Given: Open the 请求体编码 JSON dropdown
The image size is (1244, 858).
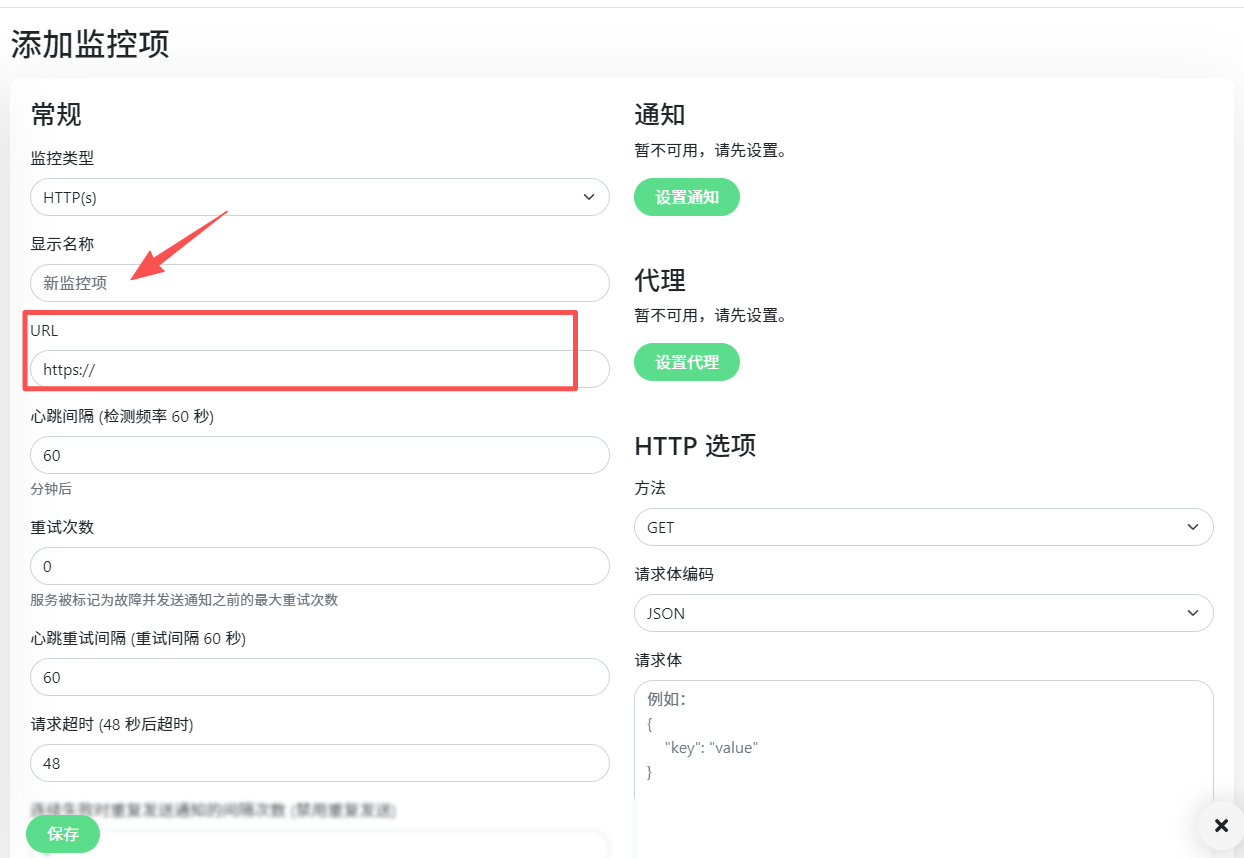Looking at the screenshot, I should coord(923,613).
